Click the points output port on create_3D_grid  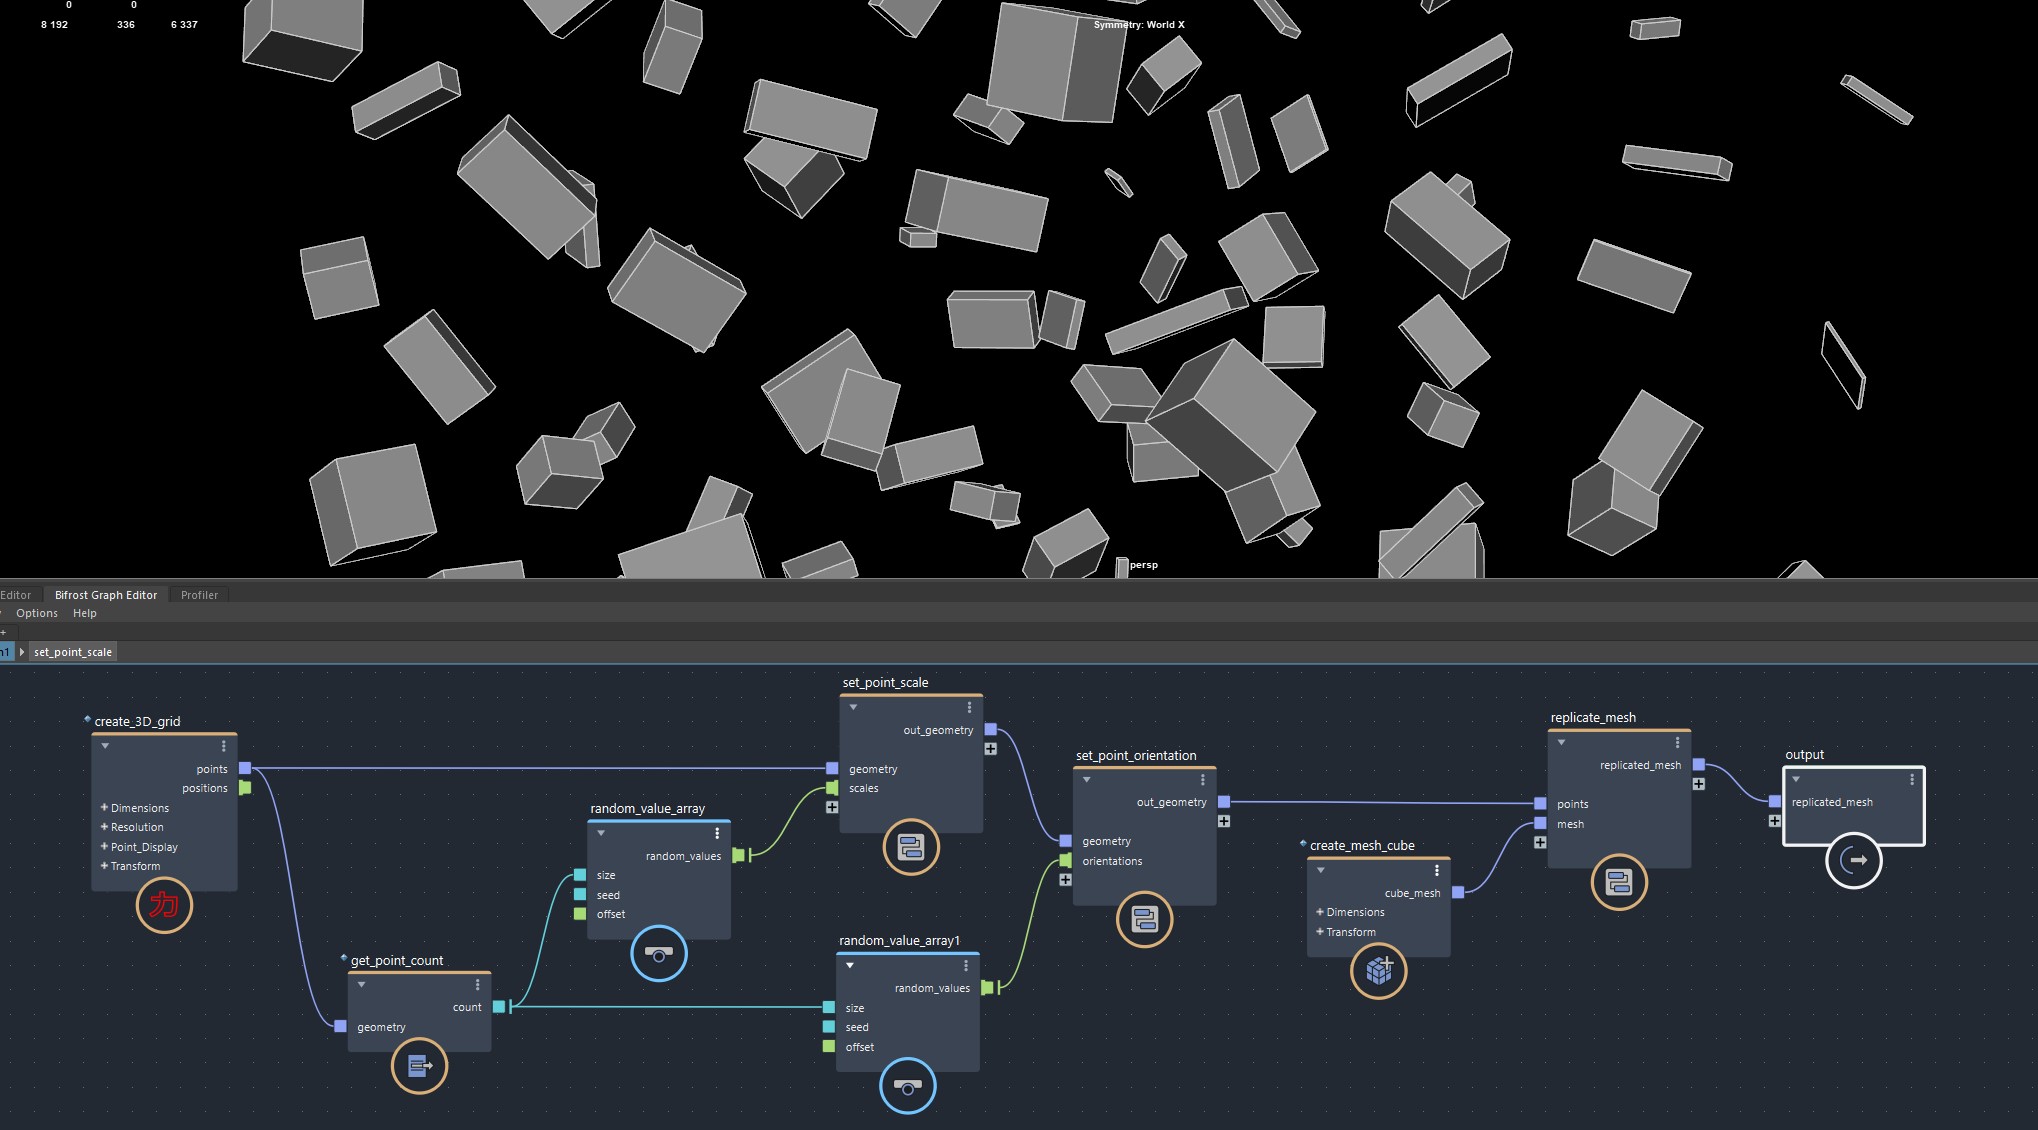pos(245,768)
